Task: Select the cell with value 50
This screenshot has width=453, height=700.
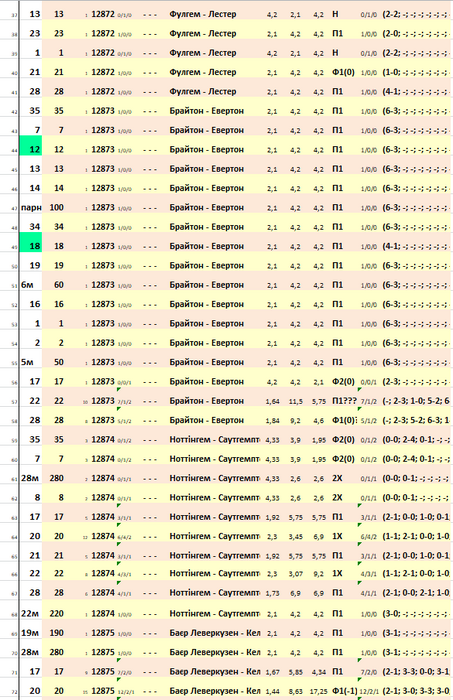Action: pos(57,362)
